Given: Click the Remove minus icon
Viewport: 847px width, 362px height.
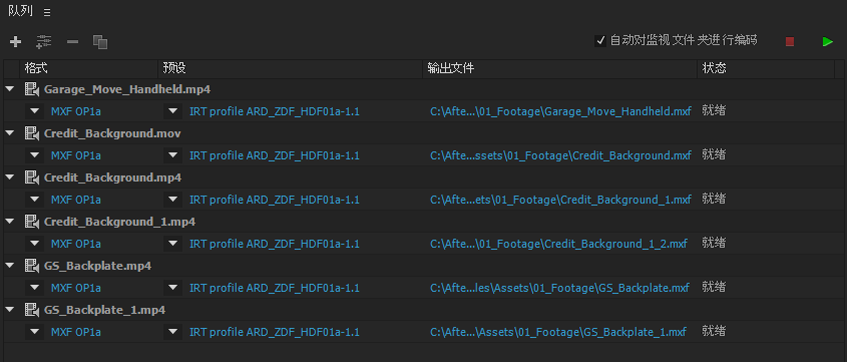Looking at the screenshot, I should tap(72, 41).
